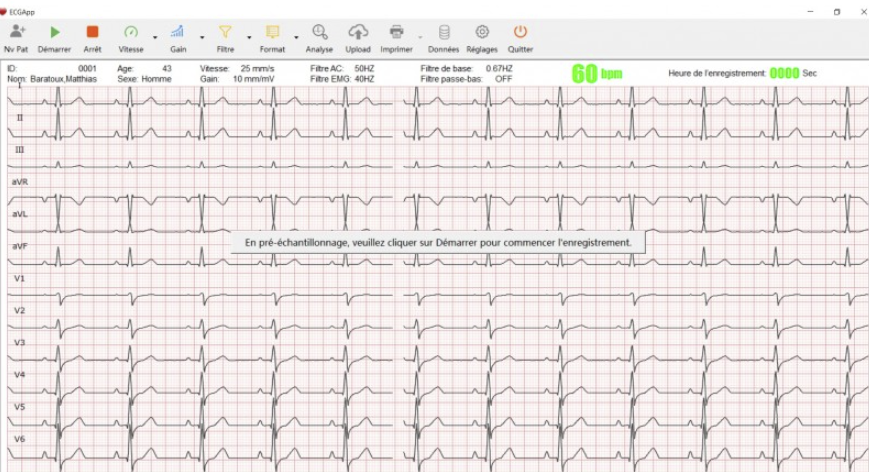This screenshot has height=472, width=869.
Task: Click the Vitesse speed icon
Action: click(x=130, y=33)
